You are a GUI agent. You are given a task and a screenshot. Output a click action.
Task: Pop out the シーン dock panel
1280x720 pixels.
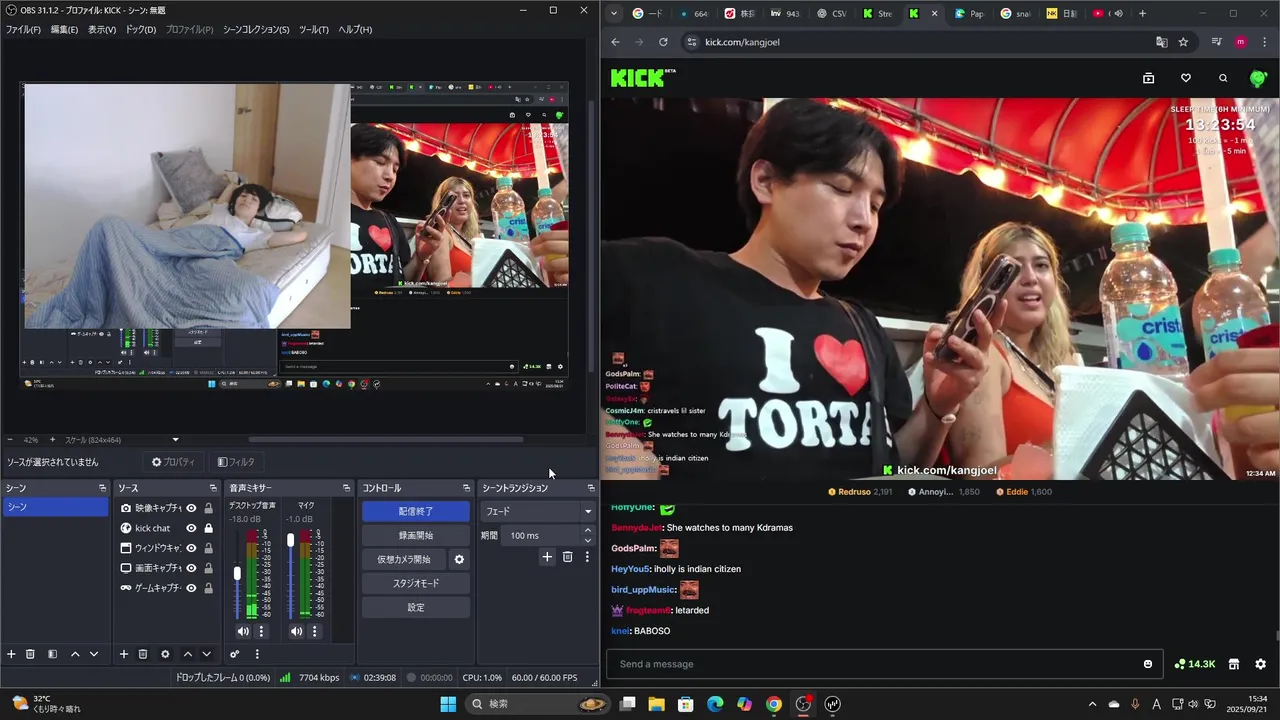(x=102, y=488)
